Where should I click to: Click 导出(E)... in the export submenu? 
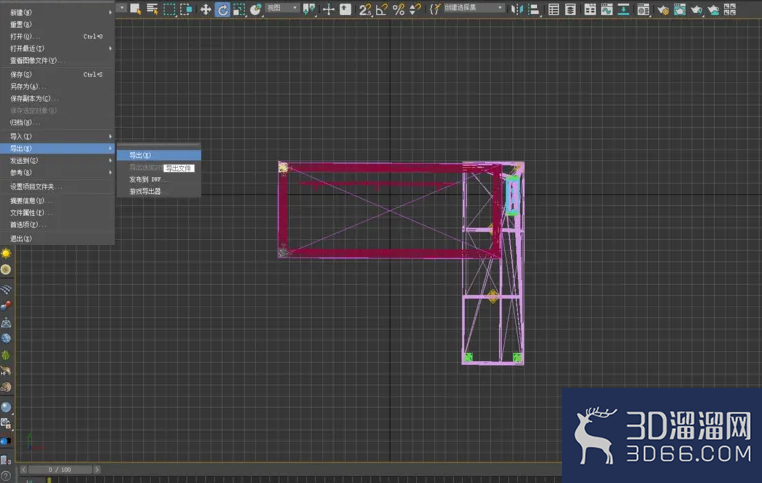[x=159, y=155]
